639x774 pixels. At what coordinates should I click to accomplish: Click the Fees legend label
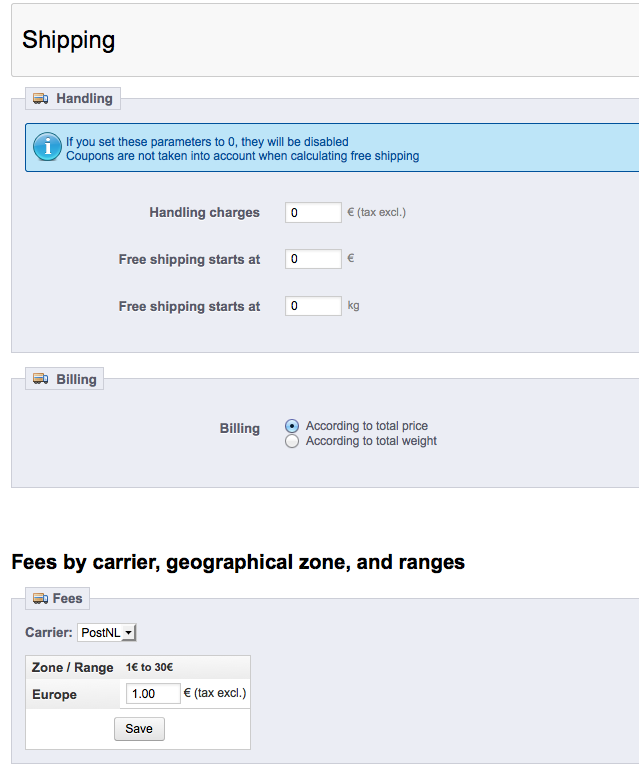[x=68, y=598]
